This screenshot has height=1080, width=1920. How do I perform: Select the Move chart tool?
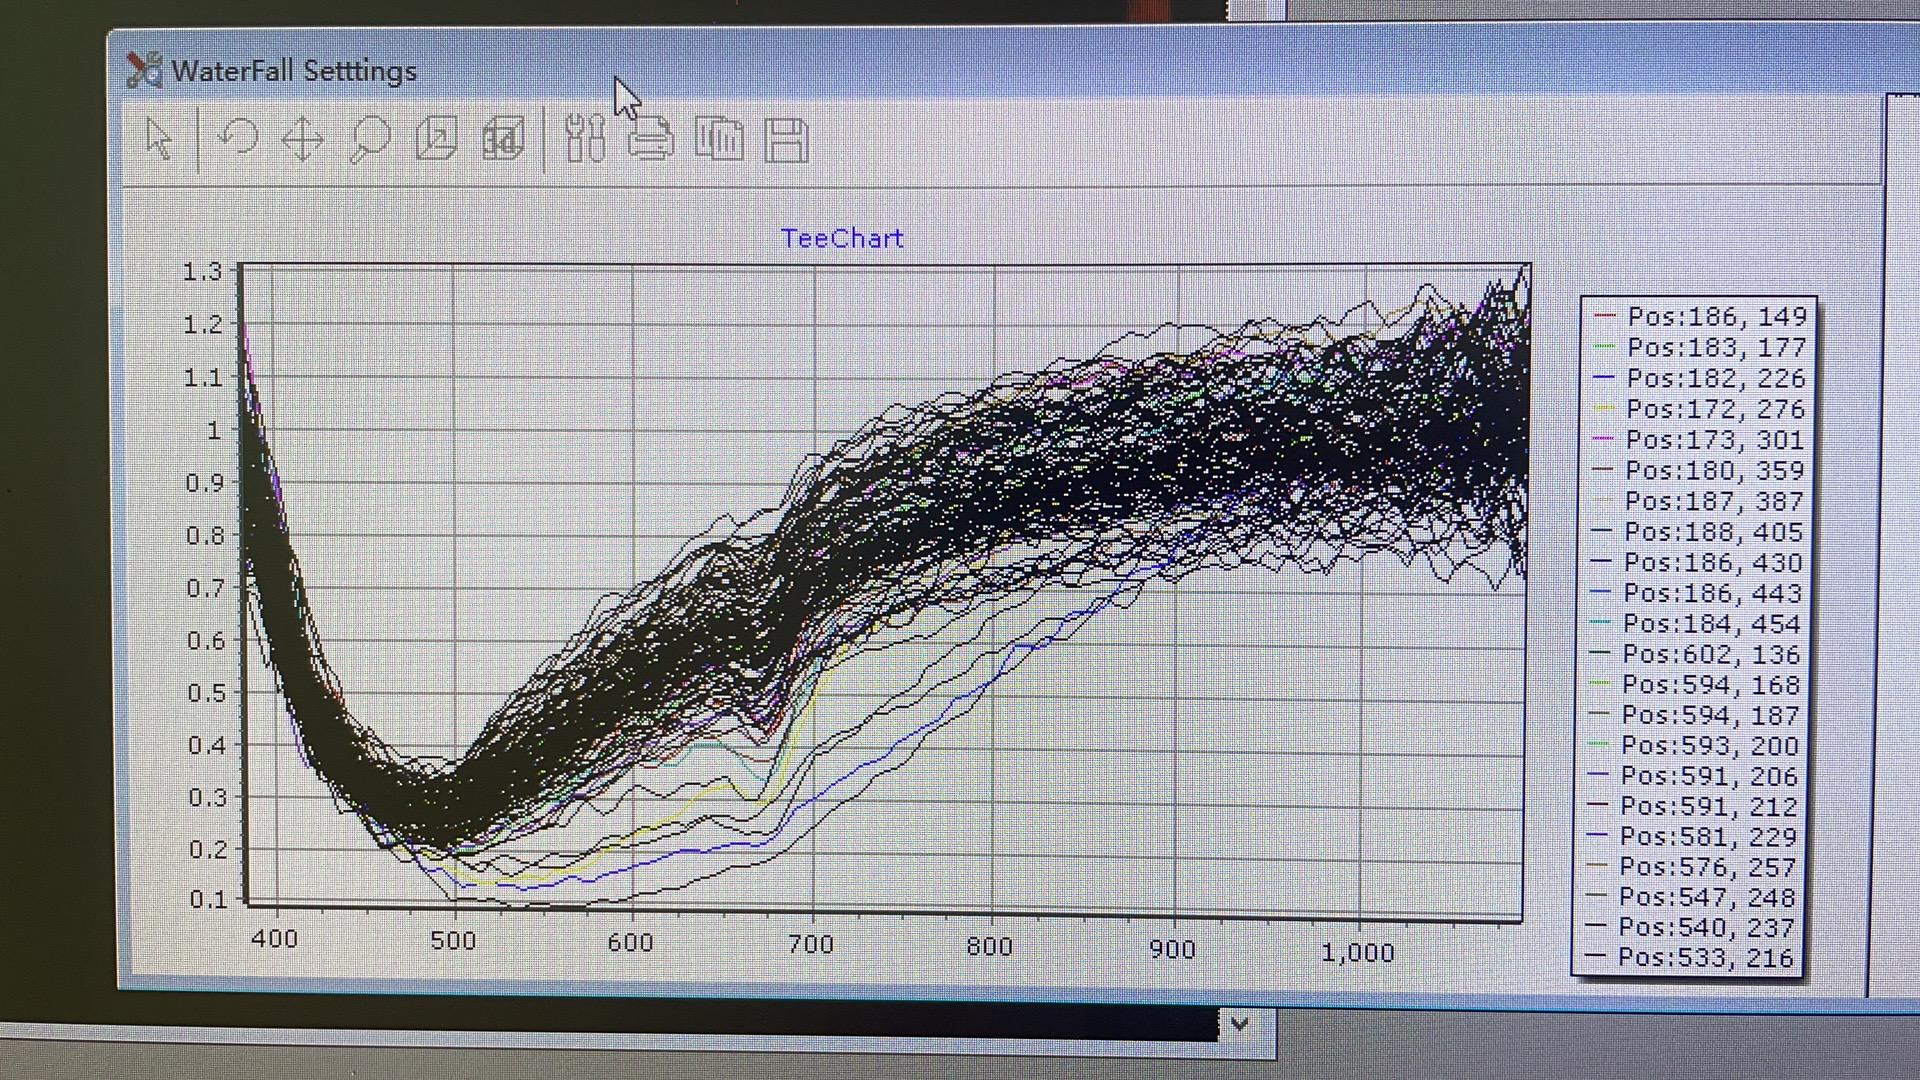pos(302,139)
